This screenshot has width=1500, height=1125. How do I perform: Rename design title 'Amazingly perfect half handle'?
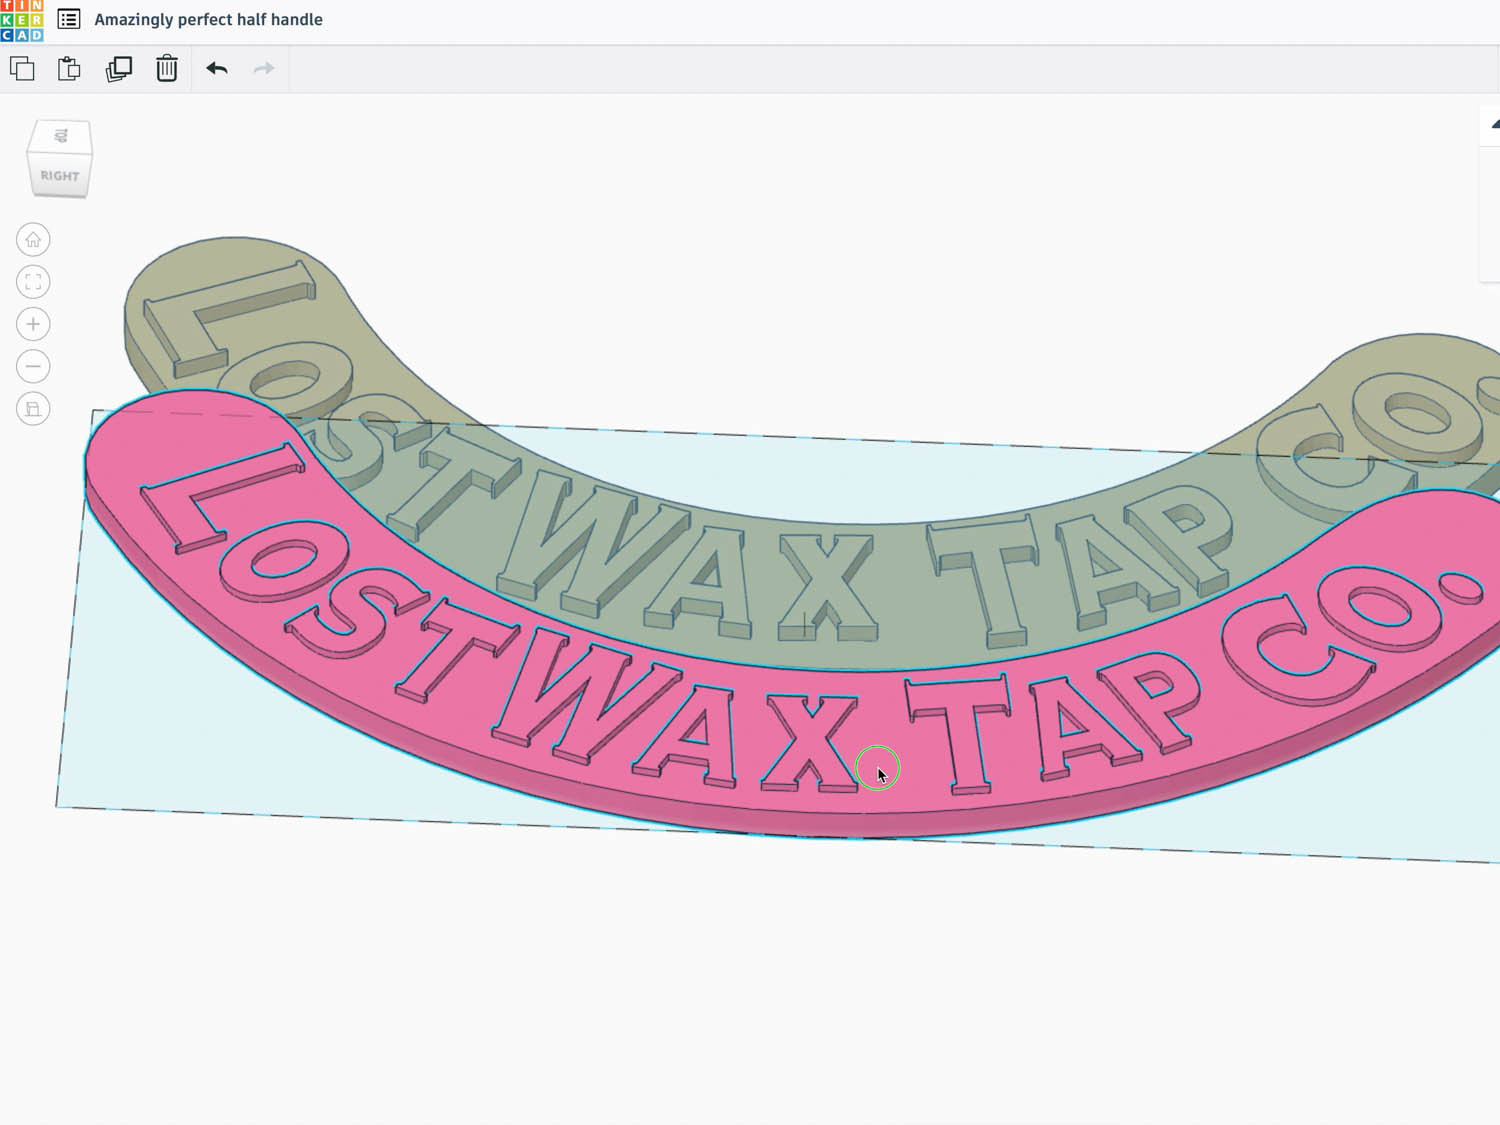[208, 19]
